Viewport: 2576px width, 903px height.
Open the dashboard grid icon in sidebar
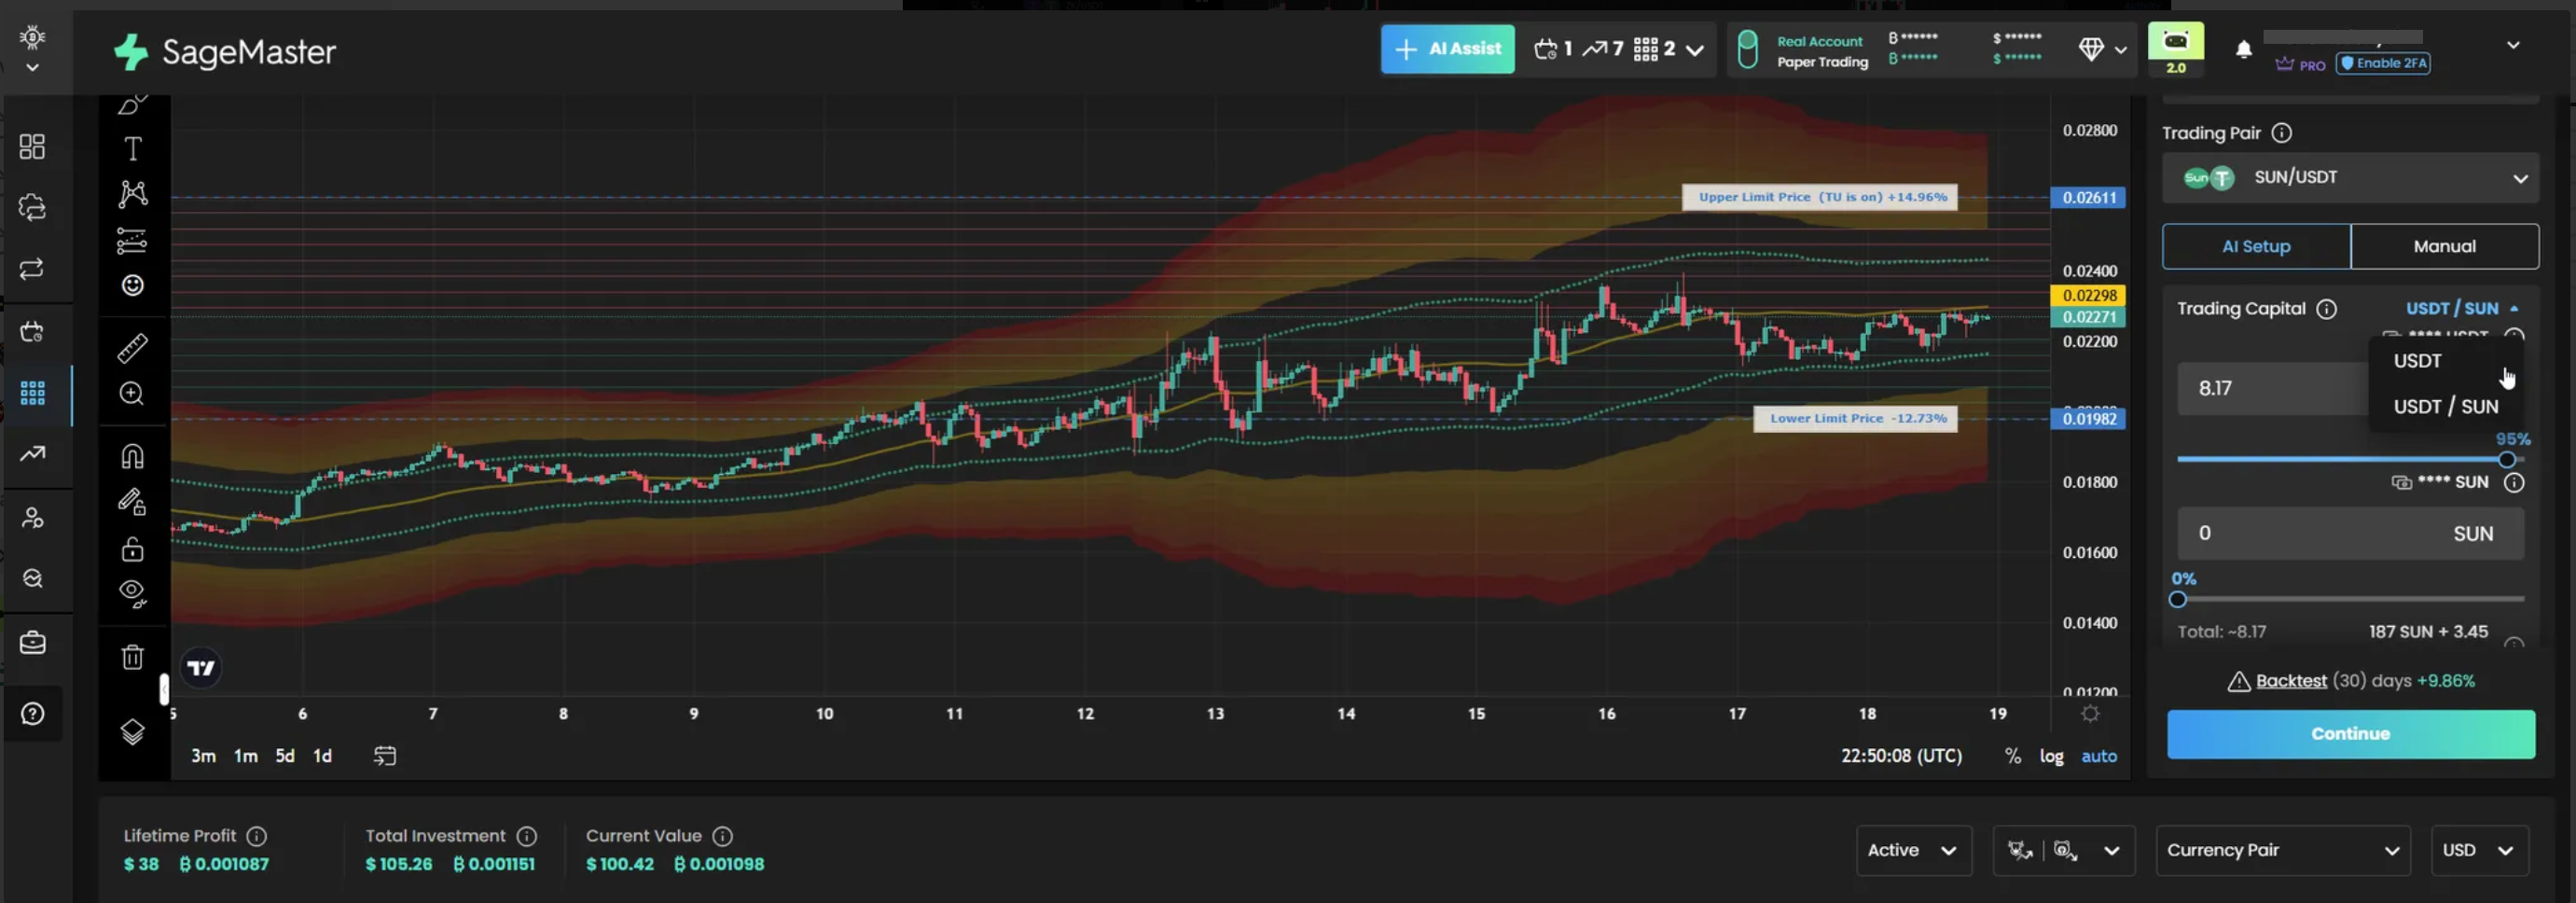pyautogui.click(x=32, y=147)
